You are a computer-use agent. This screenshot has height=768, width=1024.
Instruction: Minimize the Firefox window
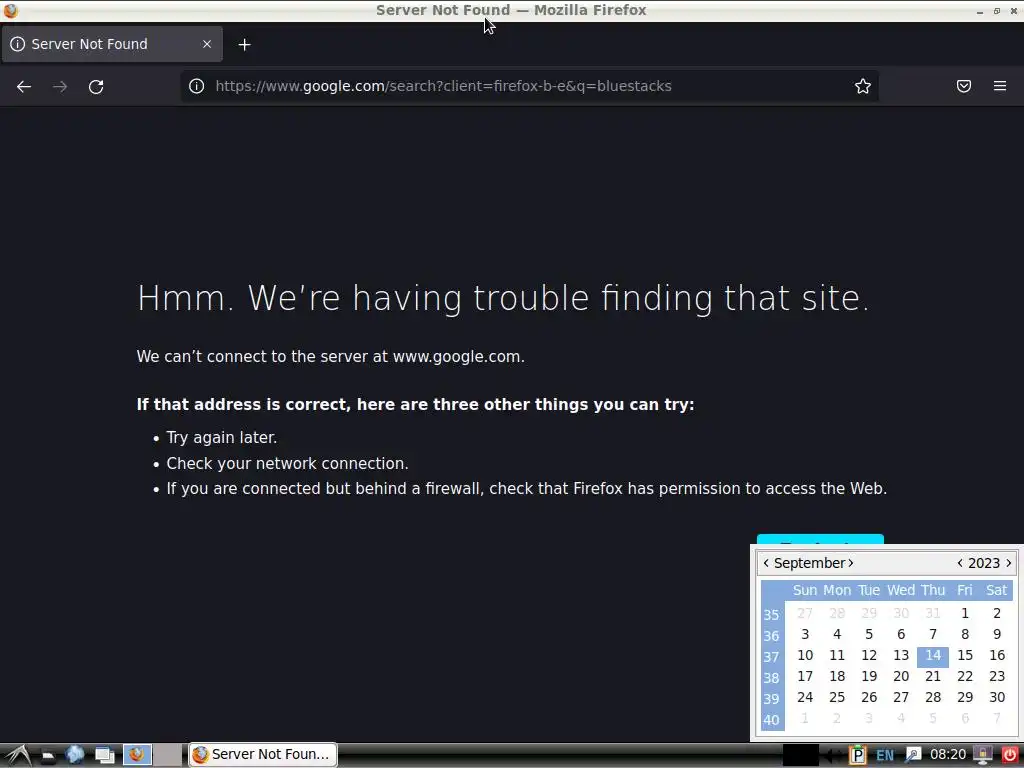980,11
